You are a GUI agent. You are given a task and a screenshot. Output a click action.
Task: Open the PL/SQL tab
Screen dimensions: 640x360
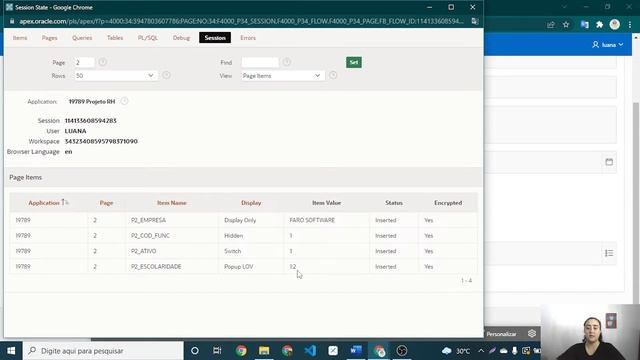coord(148,38)
